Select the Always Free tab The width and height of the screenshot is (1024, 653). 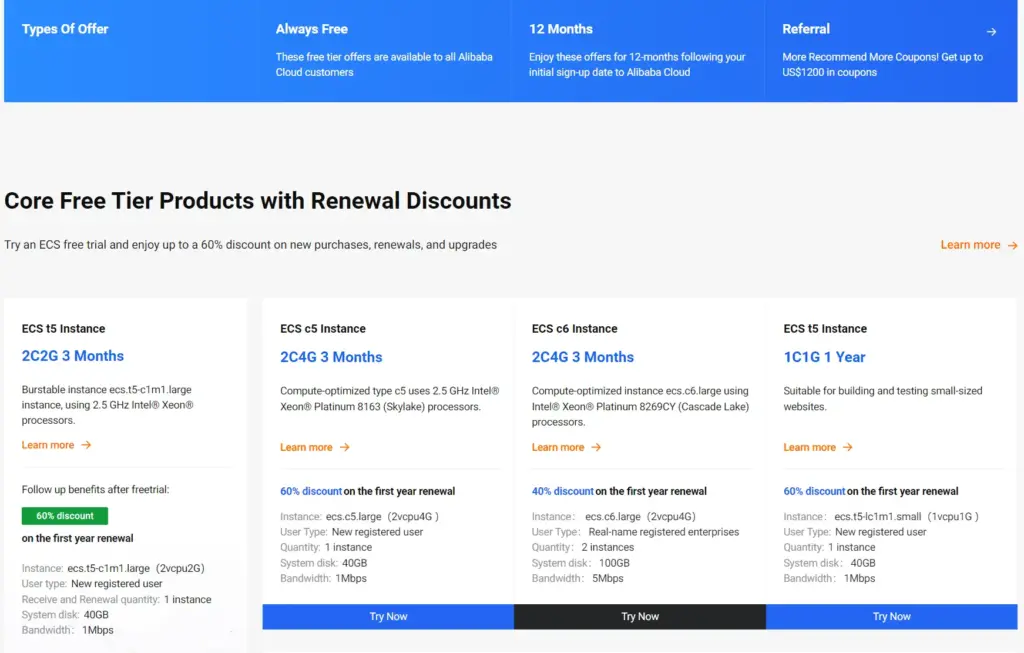[384, 51]
